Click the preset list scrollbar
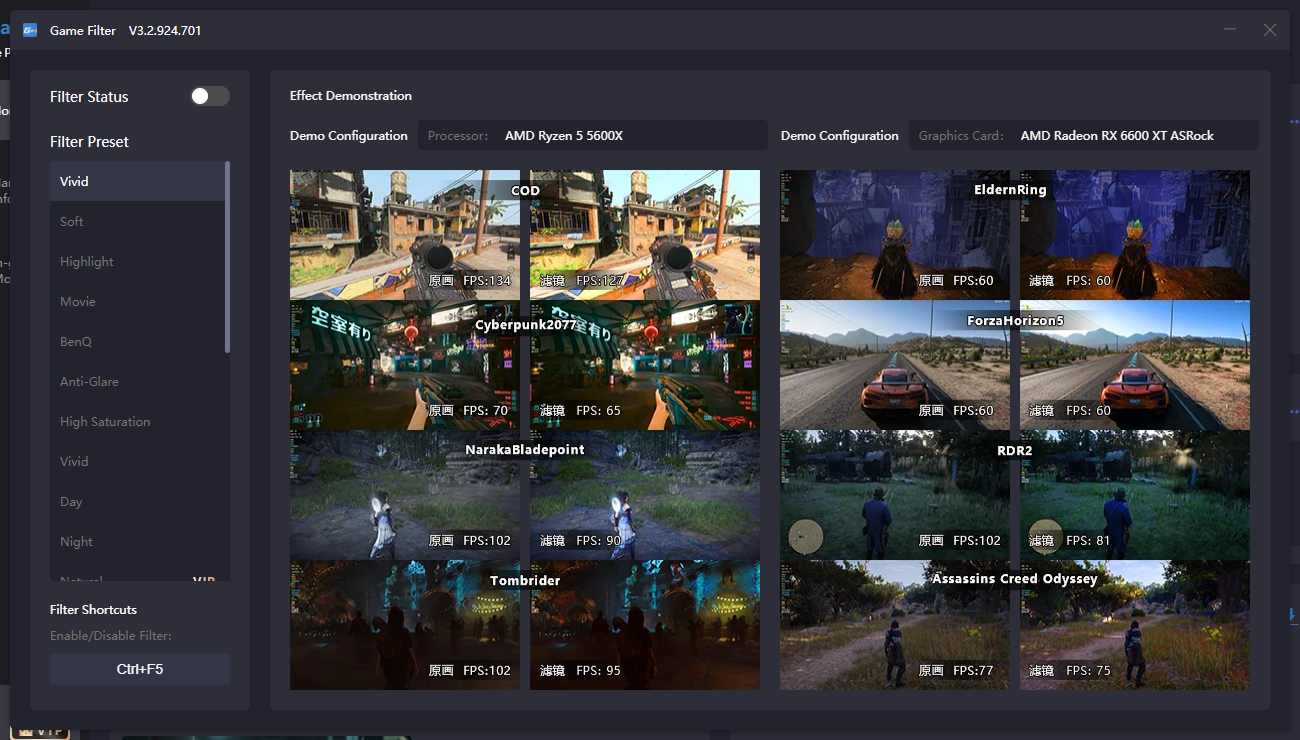Screen dimensions: 1300x740 [228, 257]
